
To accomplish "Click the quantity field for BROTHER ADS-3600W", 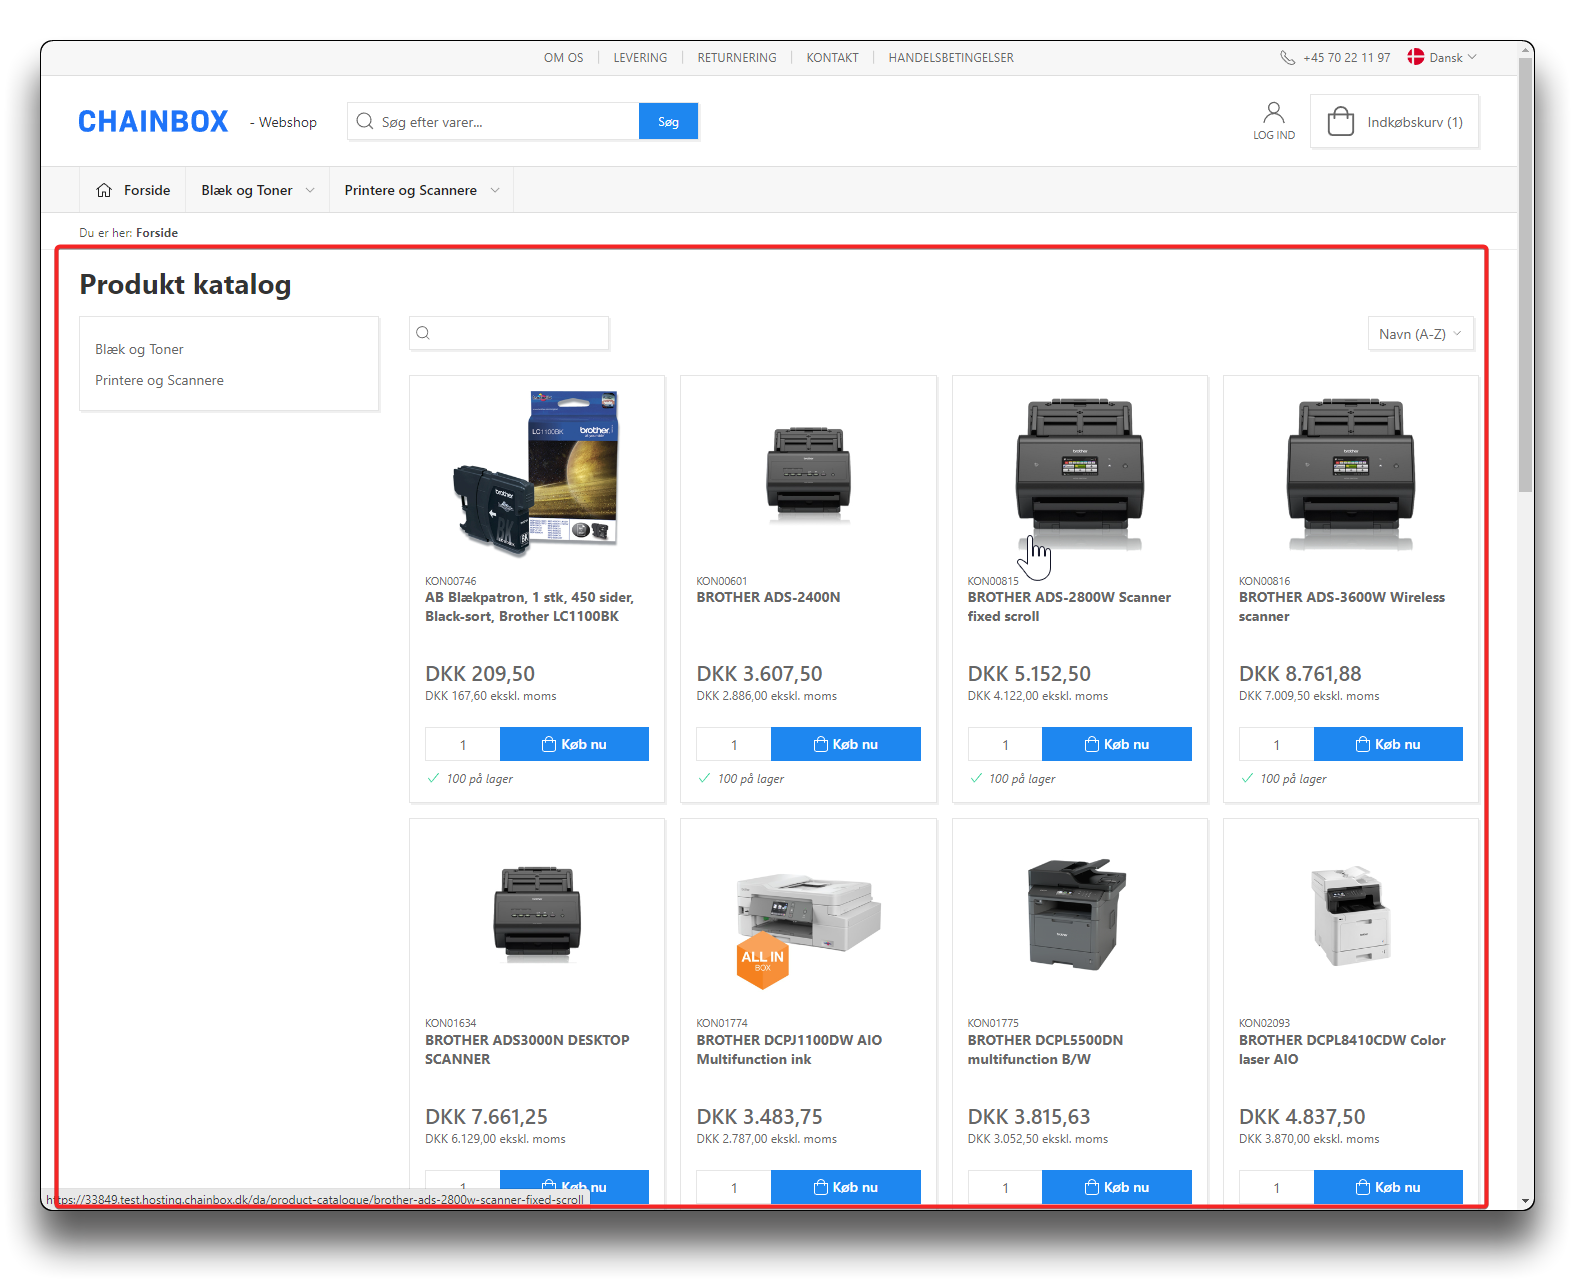I will pos(1276,744).
